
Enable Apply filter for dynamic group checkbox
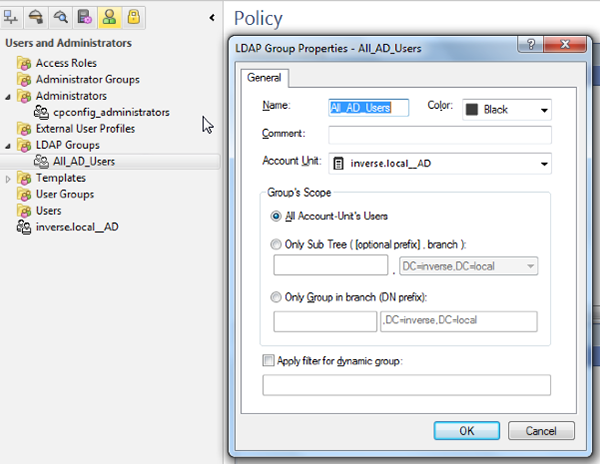[268, 360]
